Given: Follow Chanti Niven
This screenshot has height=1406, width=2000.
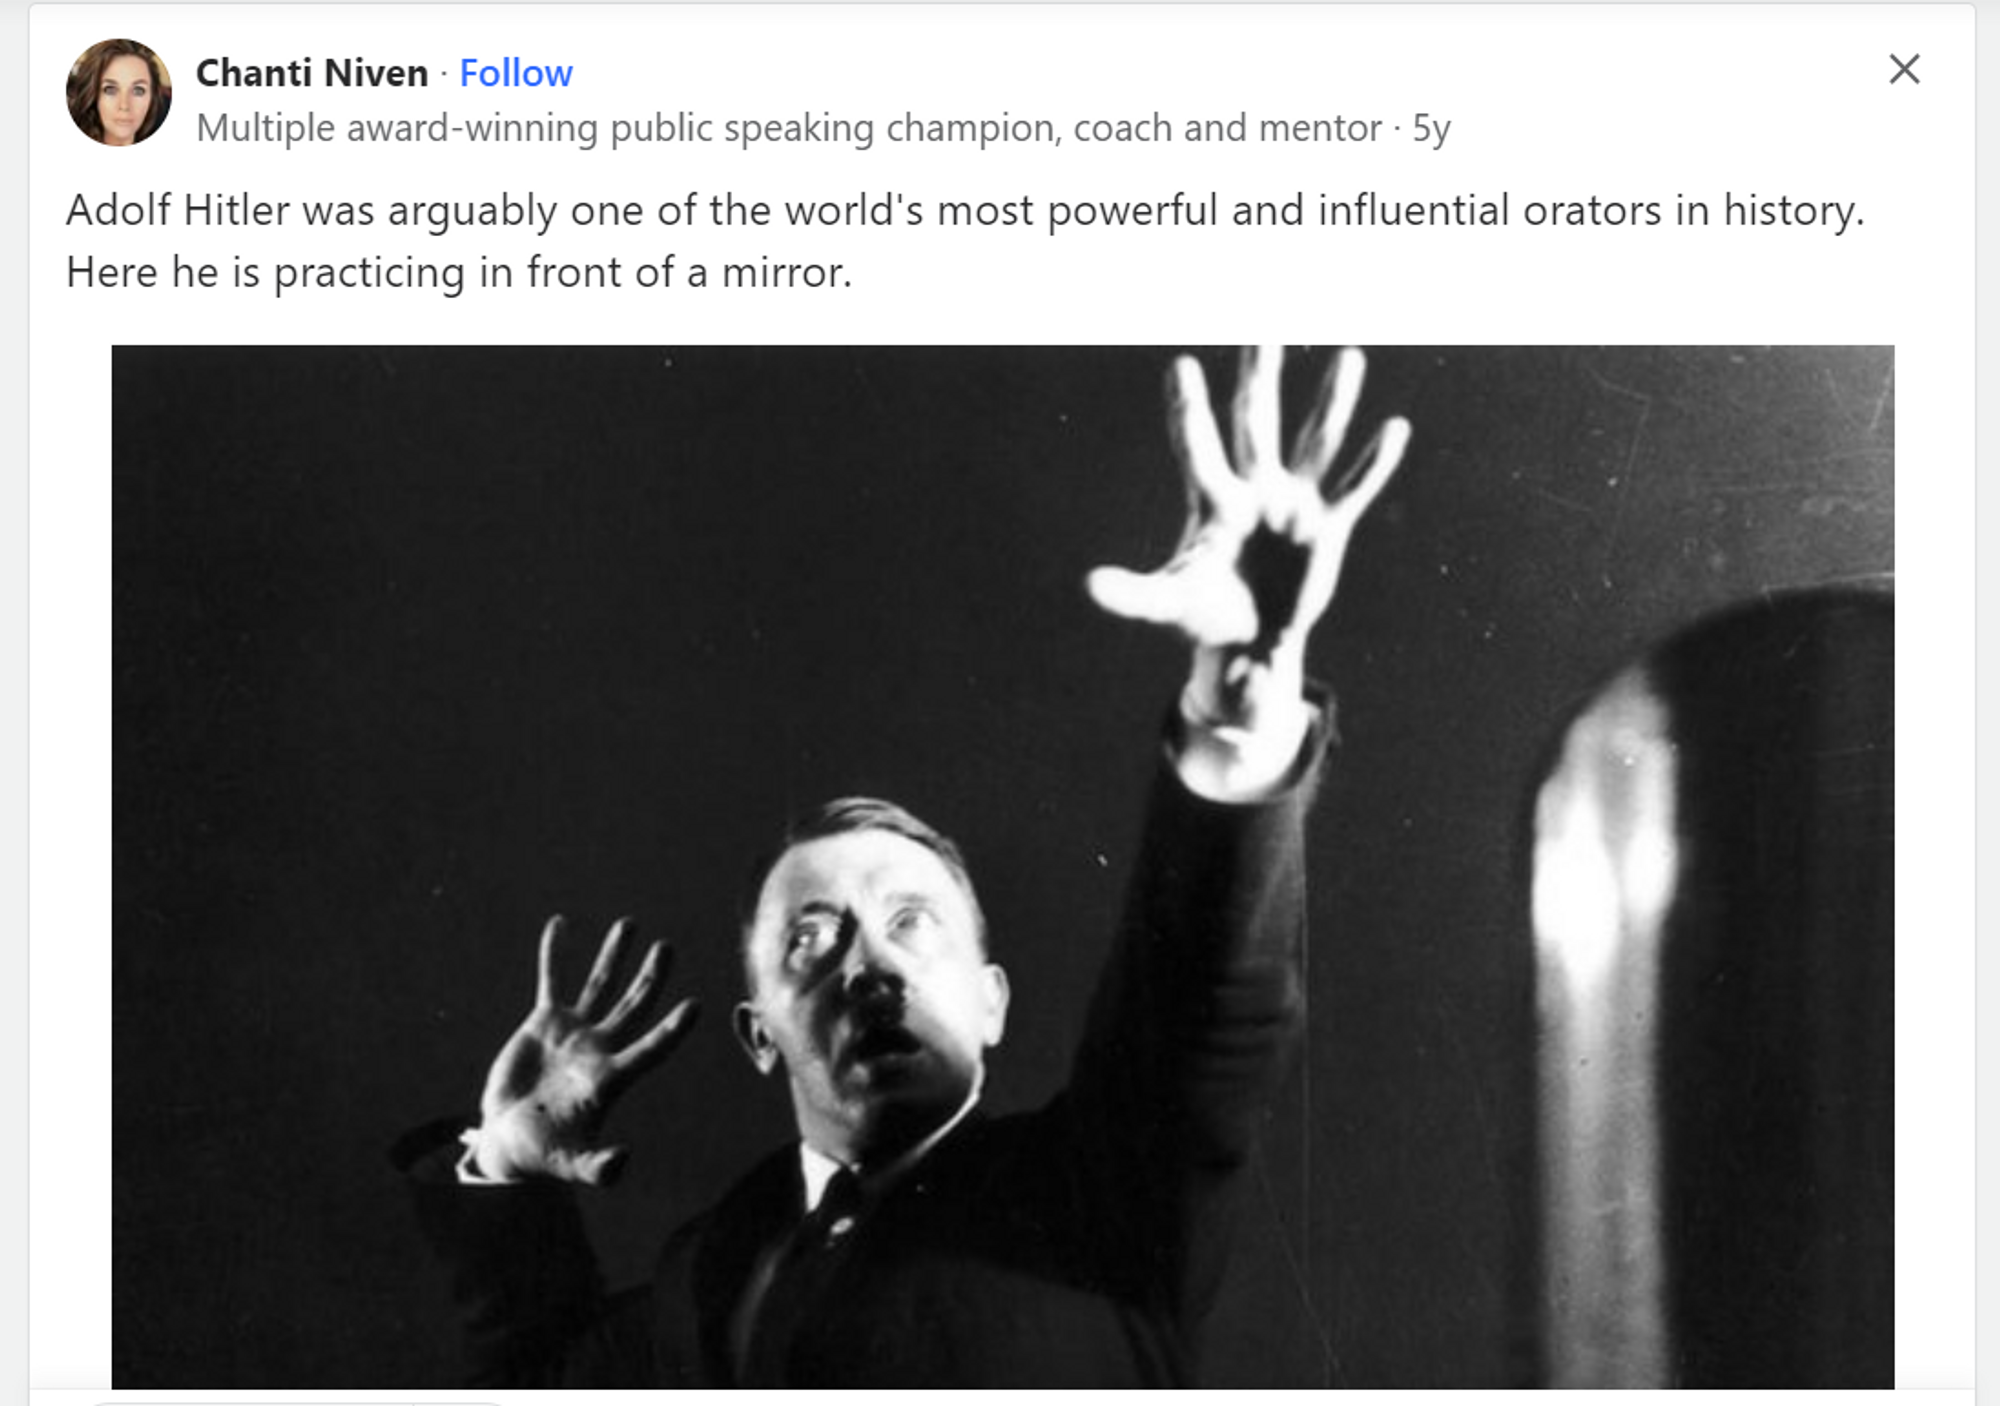Looking at the screenshot, I should coord(515,73).
